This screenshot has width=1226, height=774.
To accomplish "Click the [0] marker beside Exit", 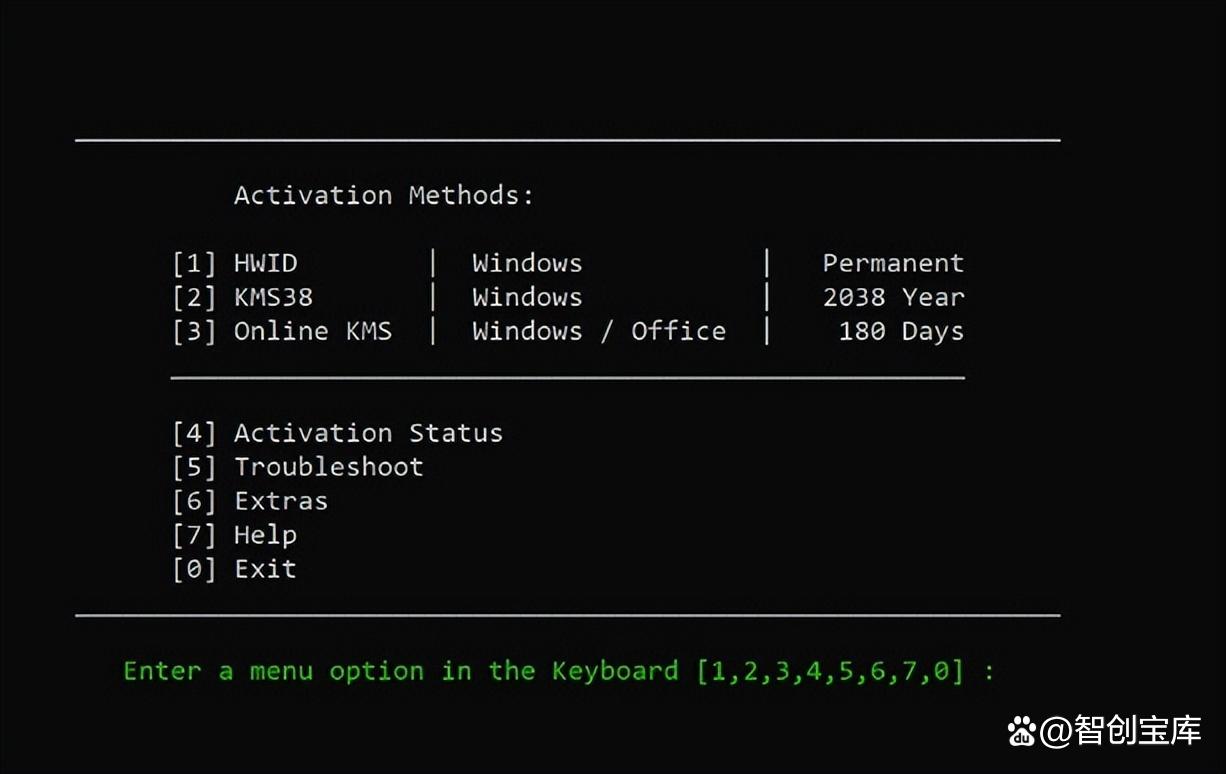I will tap(194, 570).
